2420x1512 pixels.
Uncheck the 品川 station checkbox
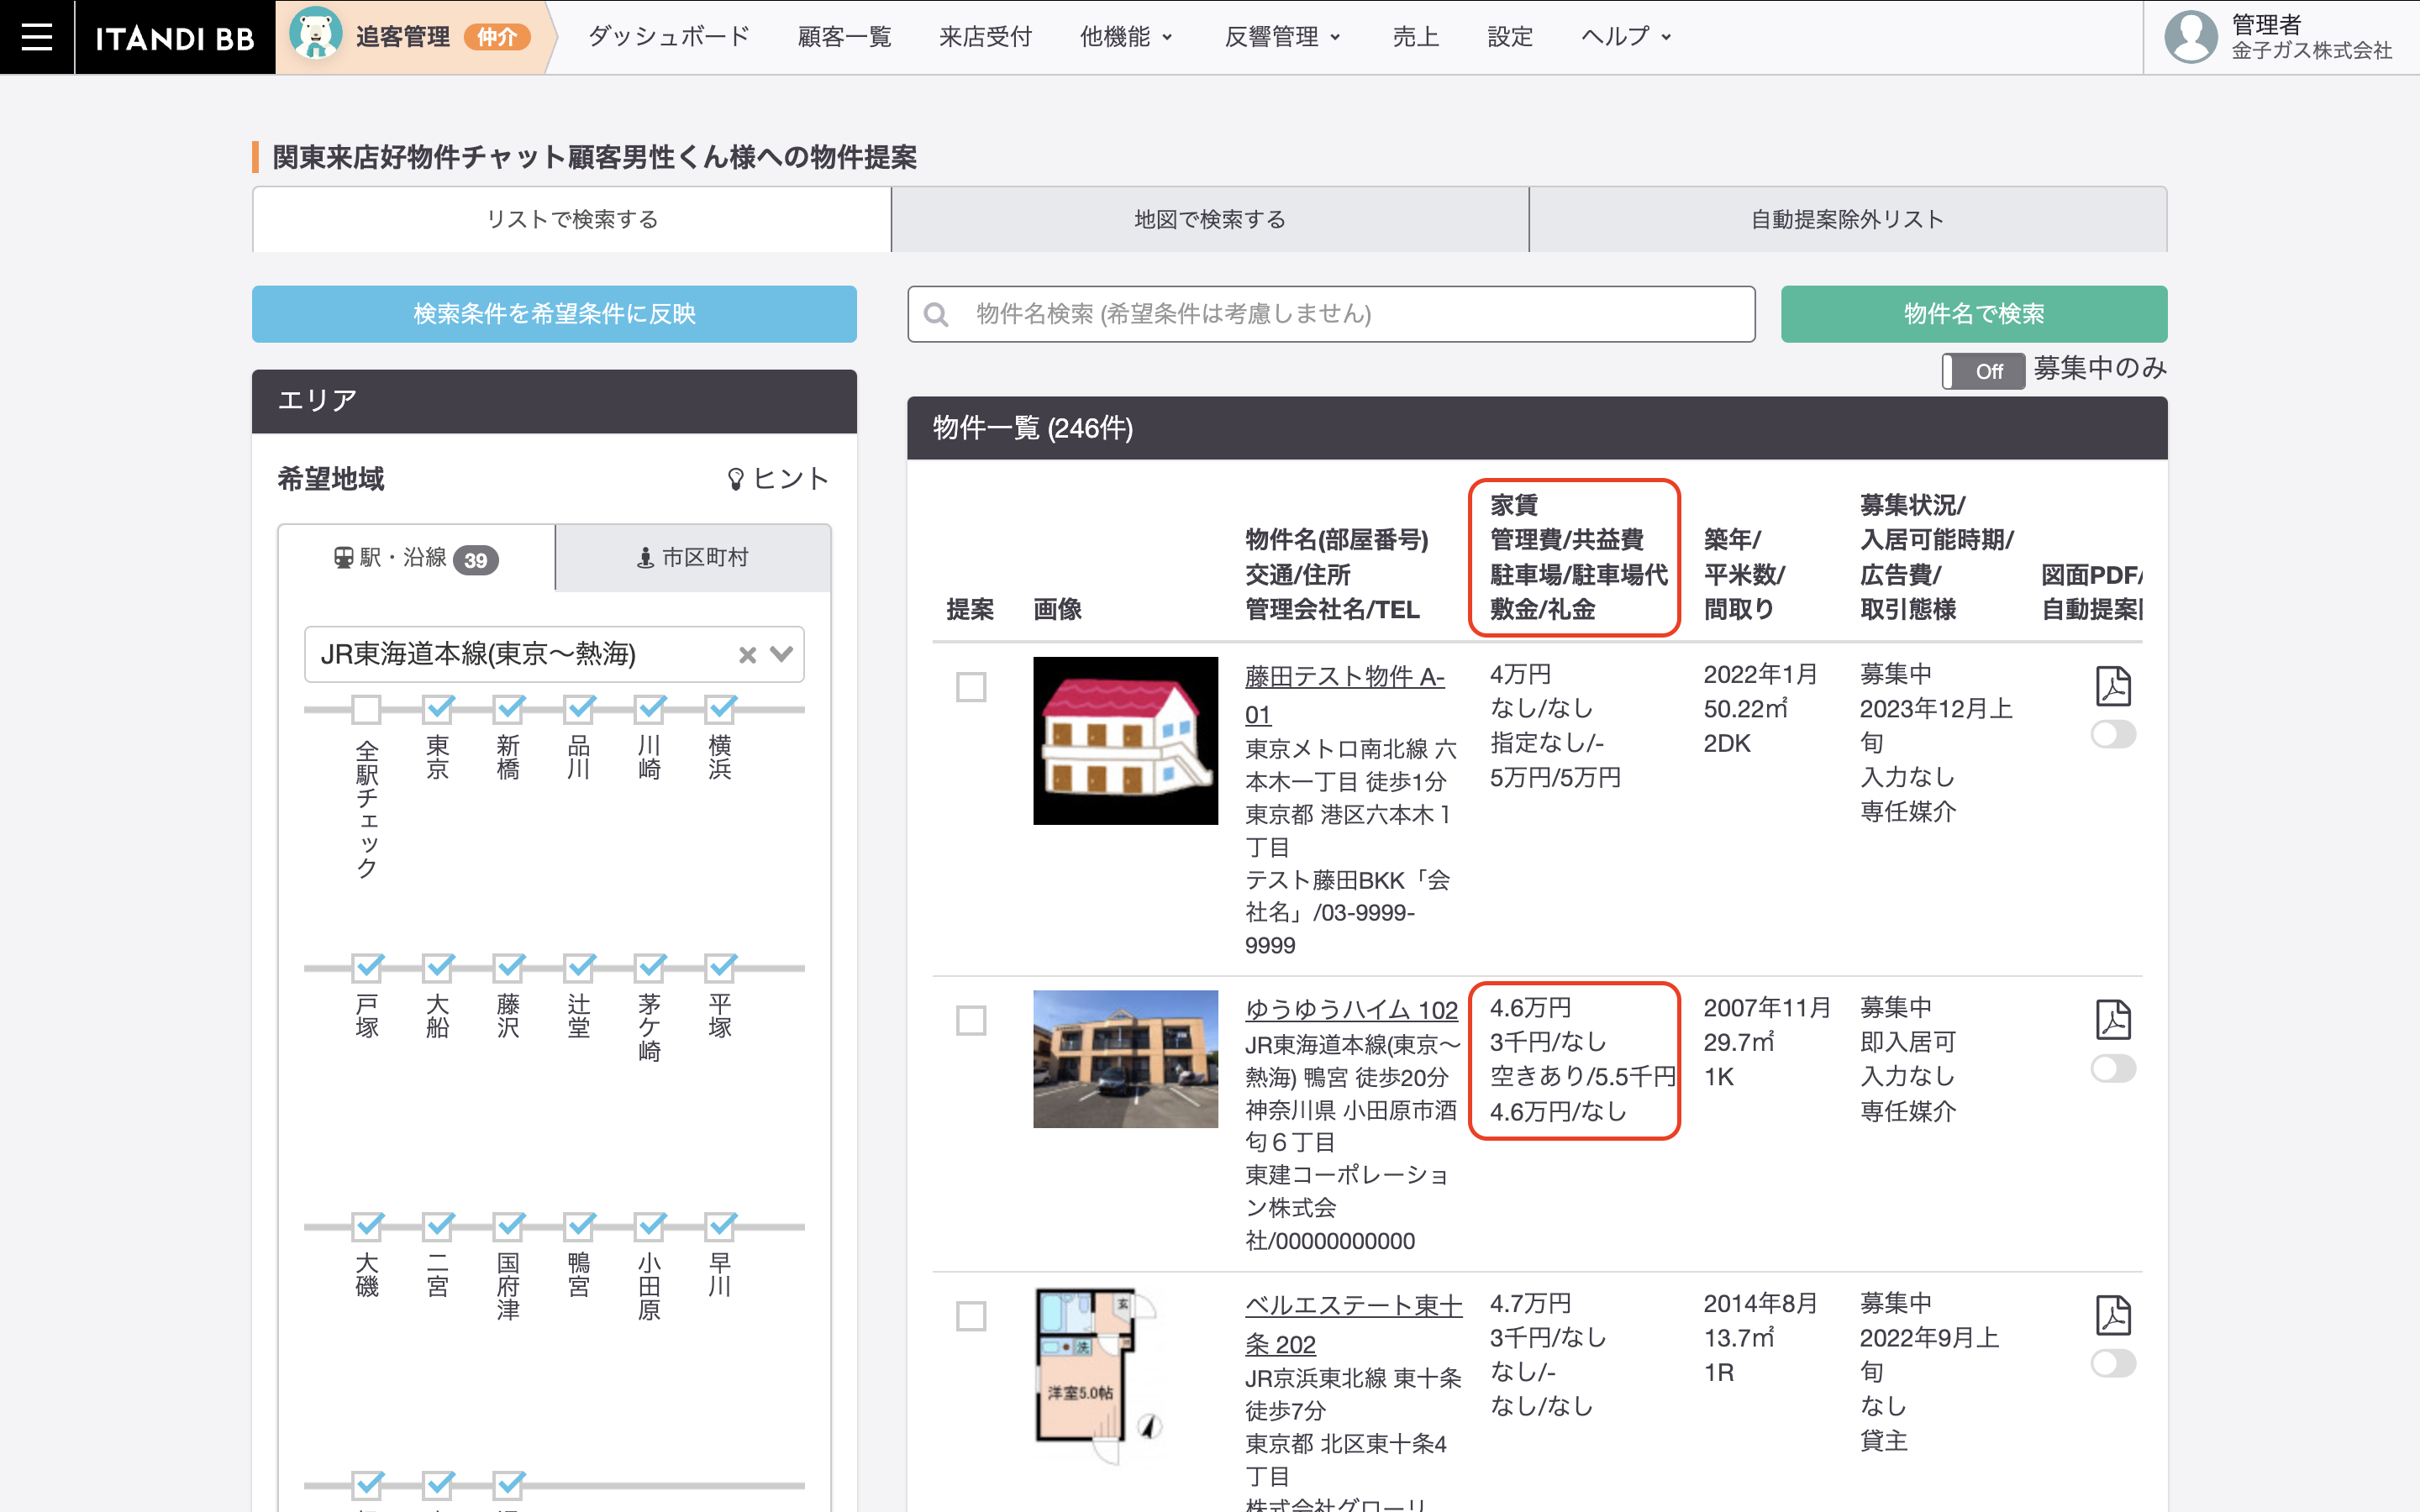tap(579, 709)
